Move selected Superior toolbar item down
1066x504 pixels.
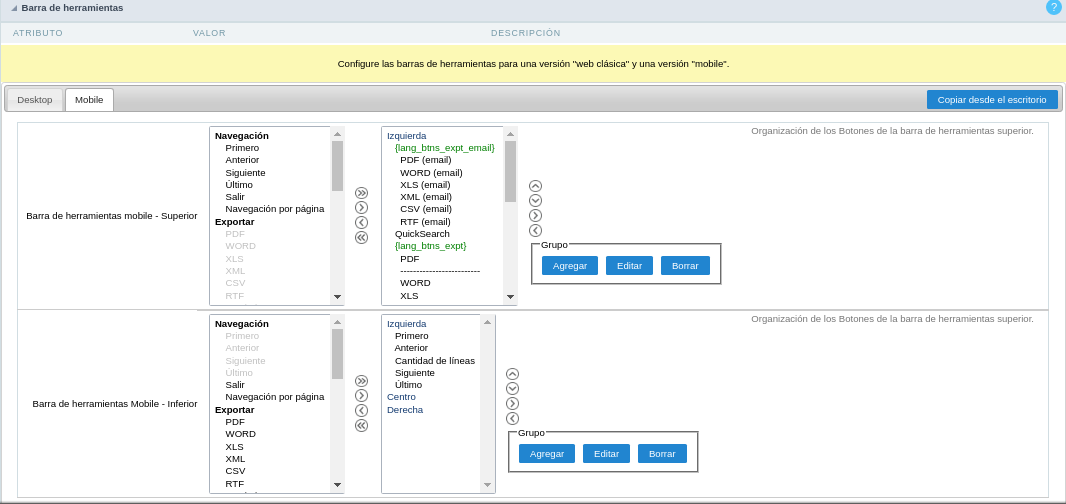pyautogui.click(x=535, y=200)
